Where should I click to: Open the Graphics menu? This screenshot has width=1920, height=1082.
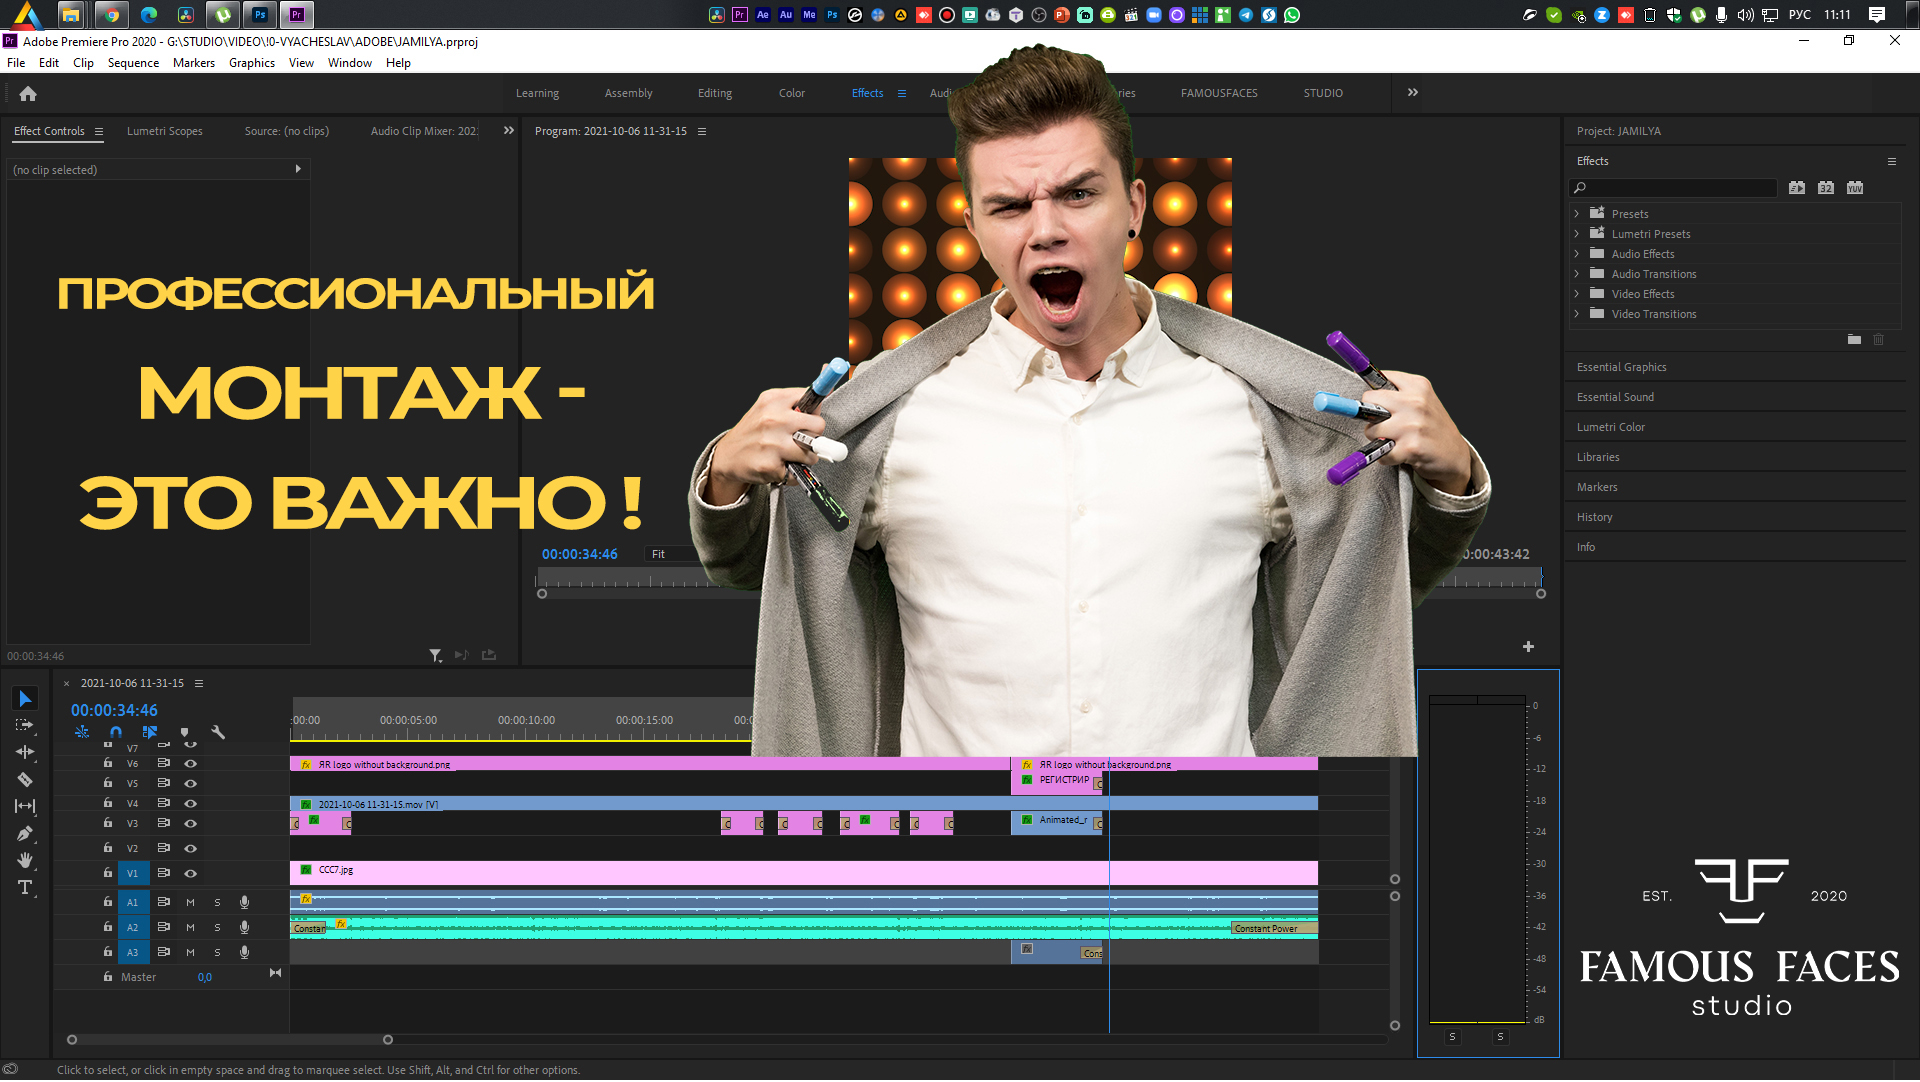click(251, 63)
